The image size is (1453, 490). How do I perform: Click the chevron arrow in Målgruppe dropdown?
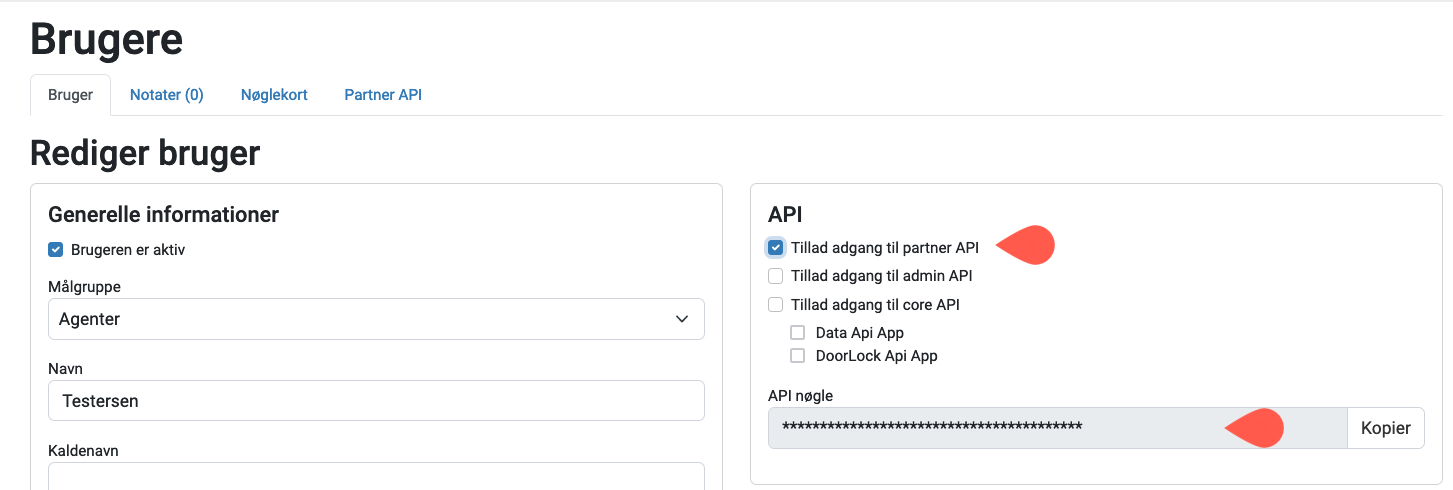[682, 319]
